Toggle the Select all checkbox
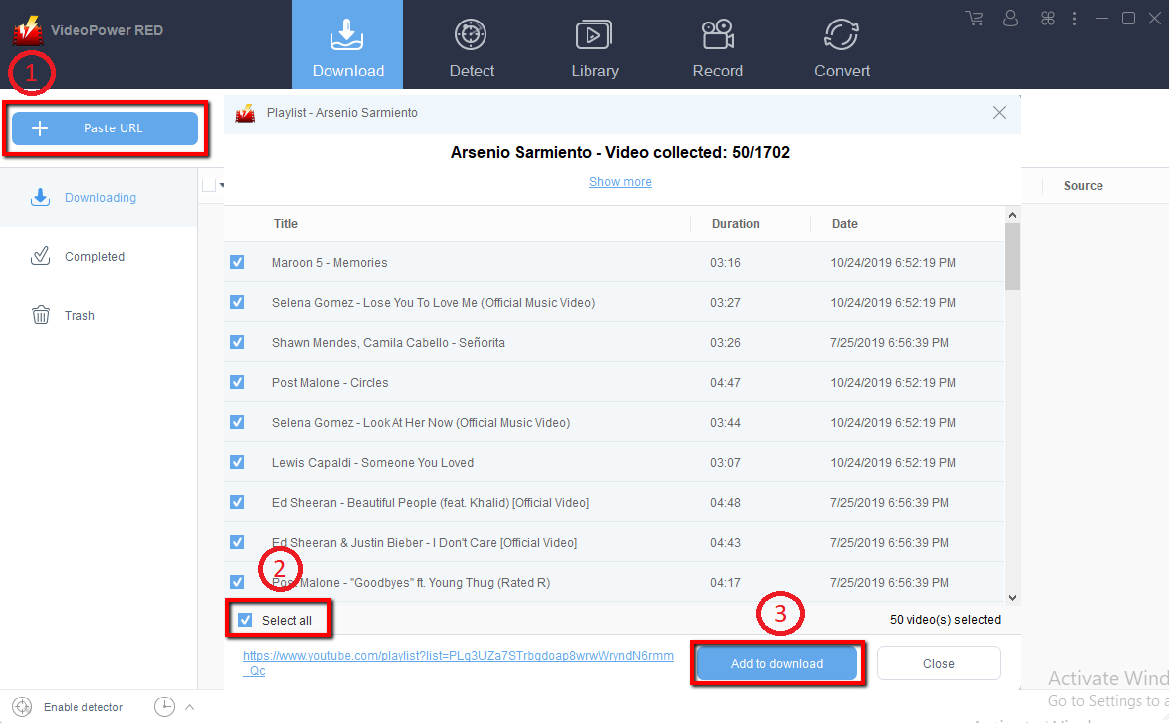1169x723 pixels. tap(245, 620)
